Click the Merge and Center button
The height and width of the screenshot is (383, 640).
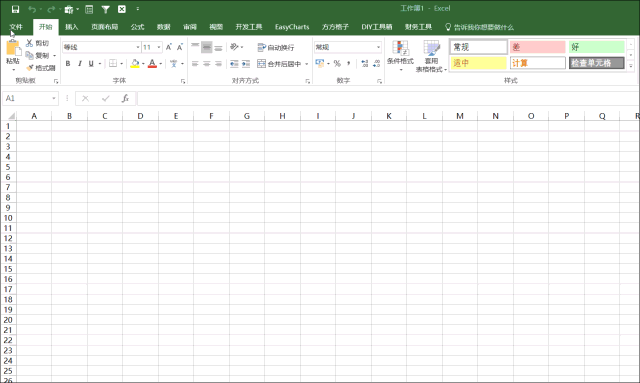coord(279,64)
